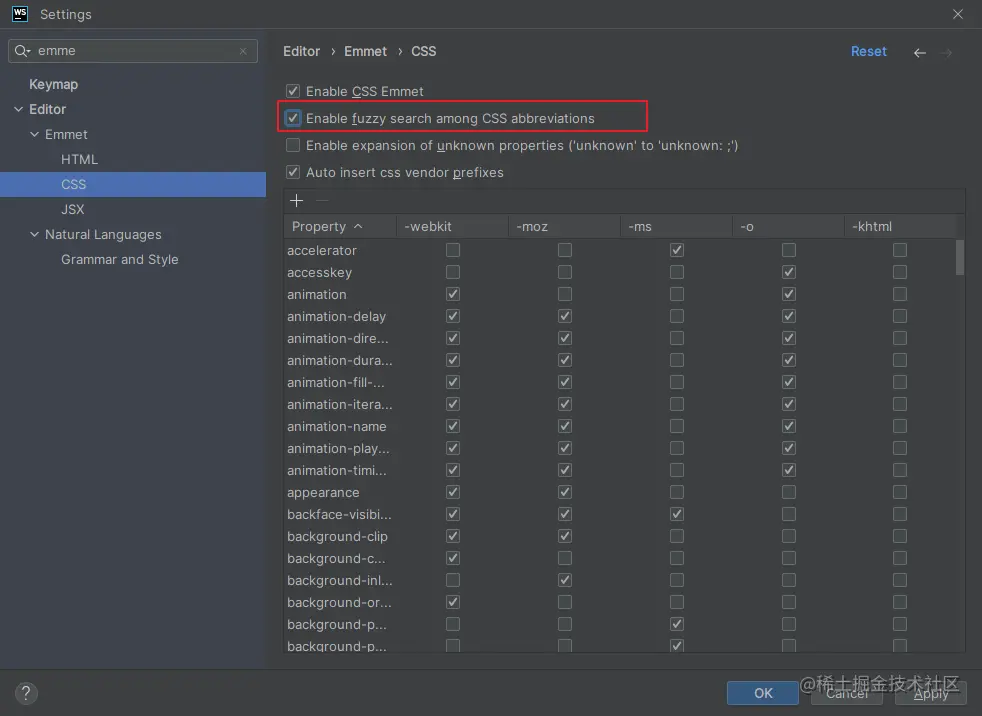Collapse the Natural Languages node
Image resolution: width=982 pixels, height=716 pixels.
pos(34,234)
